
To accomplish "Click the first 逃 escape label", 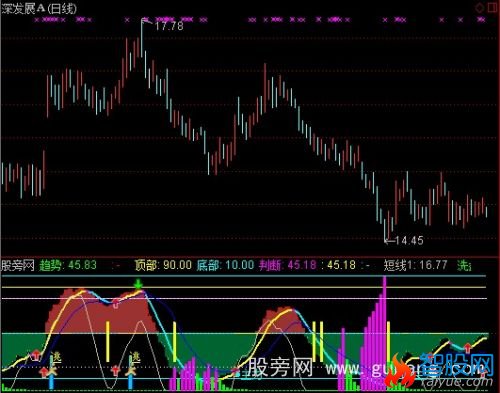I will point(57,357).
